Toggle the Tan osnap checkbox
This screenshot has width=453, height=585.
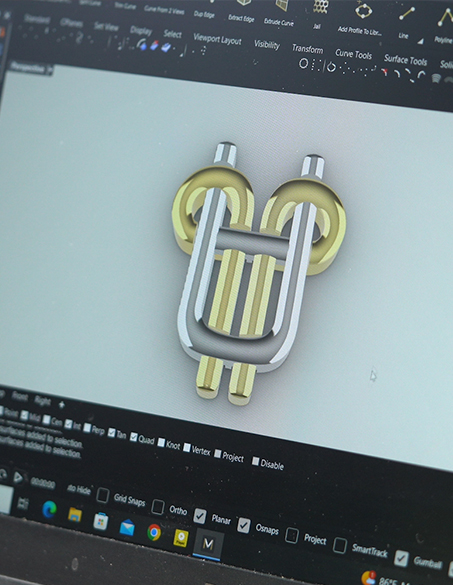tap(111, 432)
